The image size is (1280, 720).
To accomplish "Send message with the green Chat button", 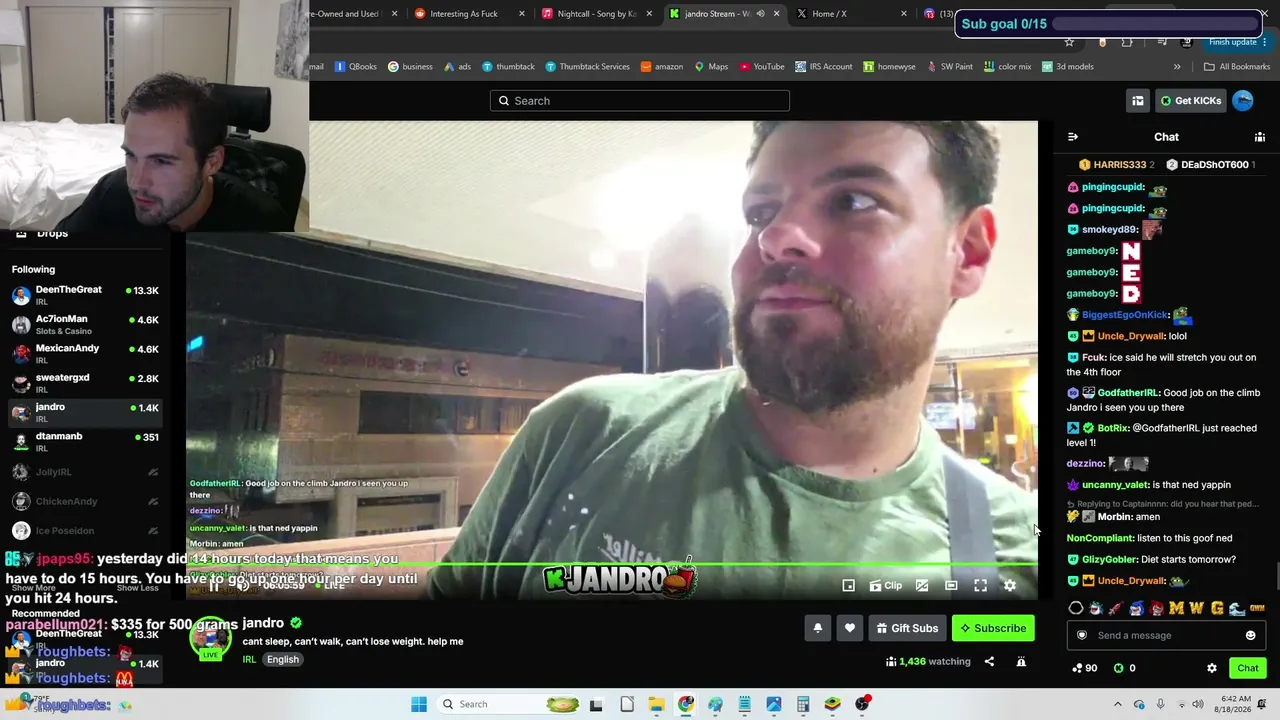I will point(1248,668).
